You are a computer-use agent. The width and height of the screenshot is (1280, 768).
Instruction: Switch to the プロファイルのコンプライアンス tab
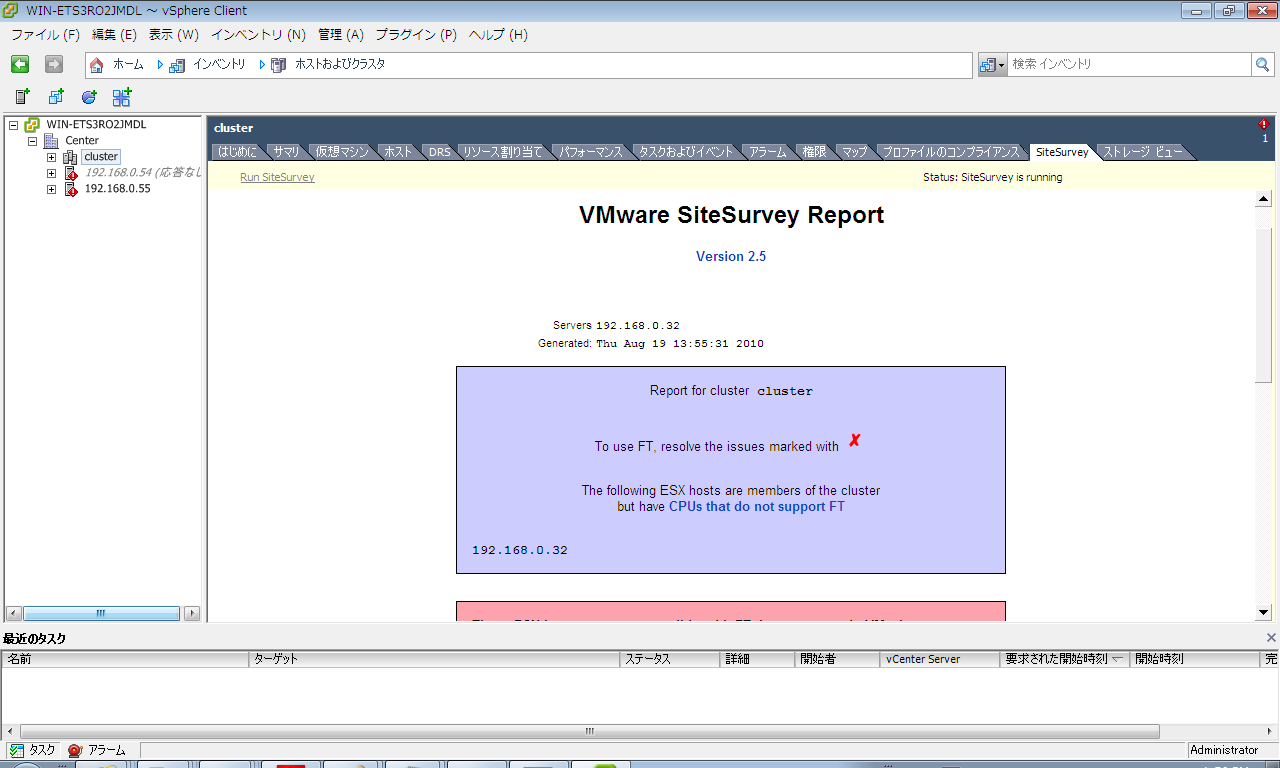(951, 152)
